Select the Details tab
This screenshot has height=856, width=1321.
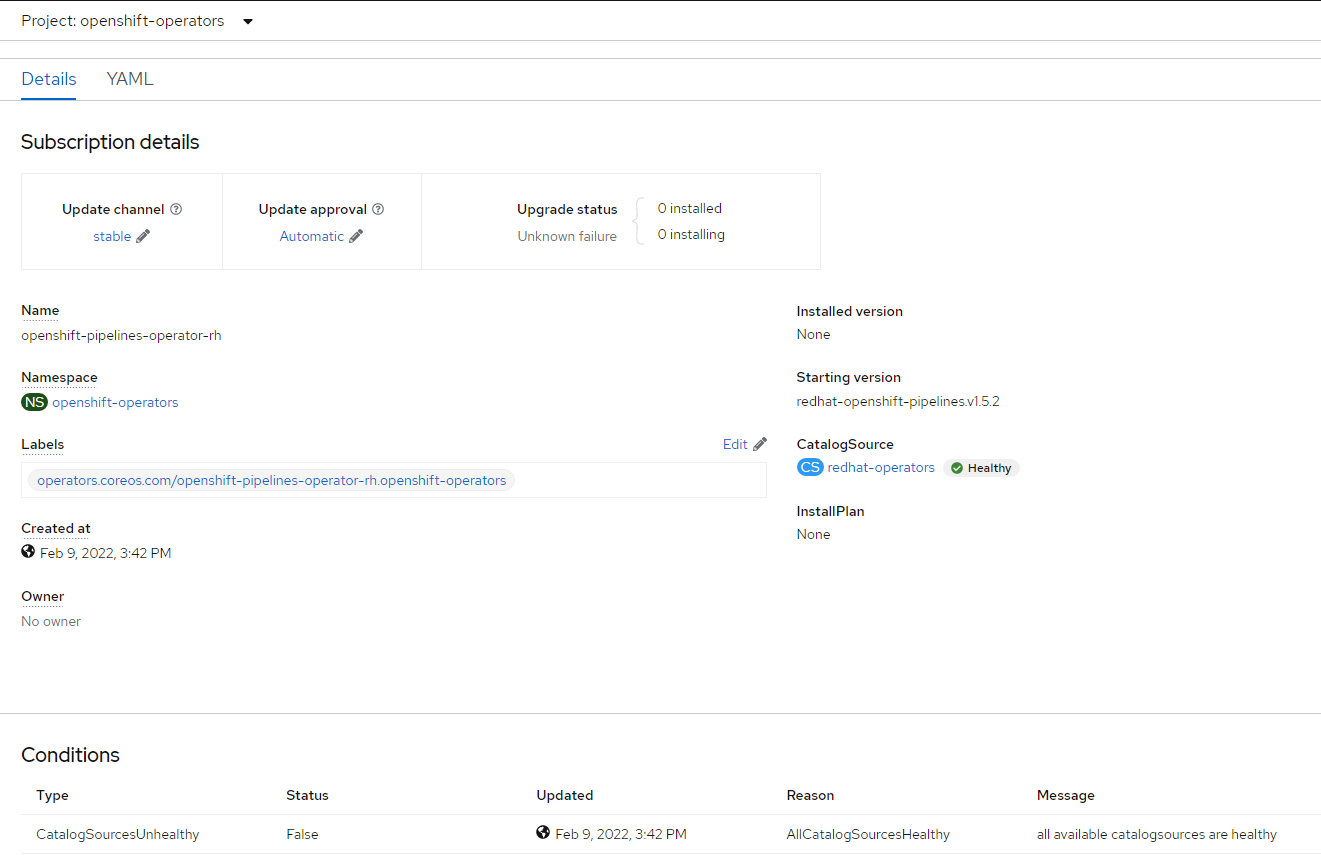[x=48, y=78]
